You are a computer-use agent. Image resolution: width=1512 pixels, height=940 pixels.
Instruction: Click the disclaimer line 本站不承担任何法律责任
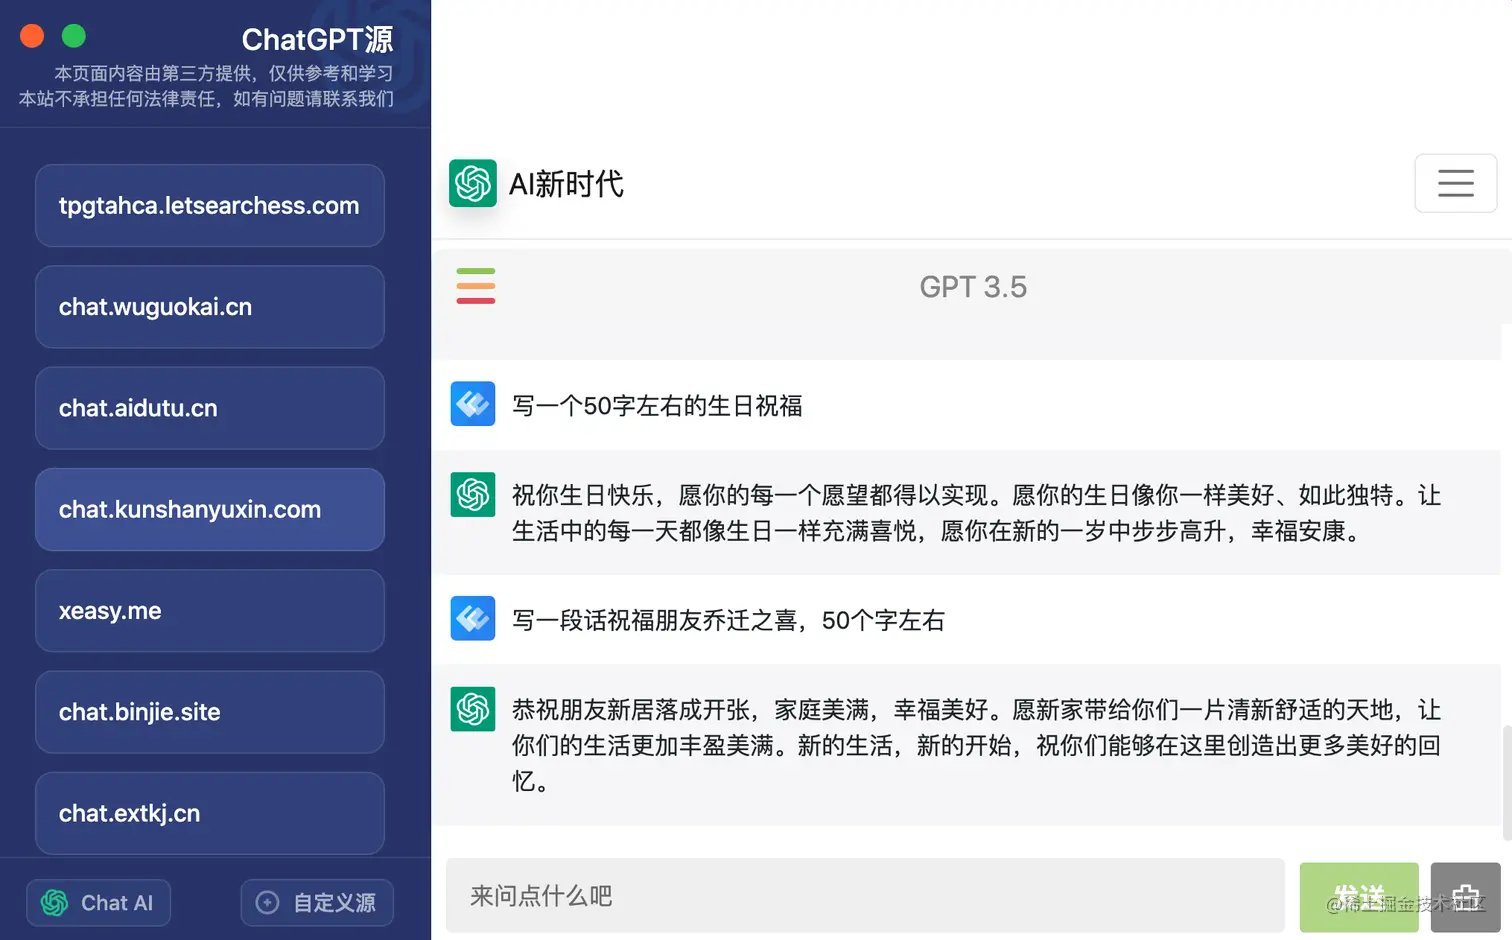(x=206, y=98)
